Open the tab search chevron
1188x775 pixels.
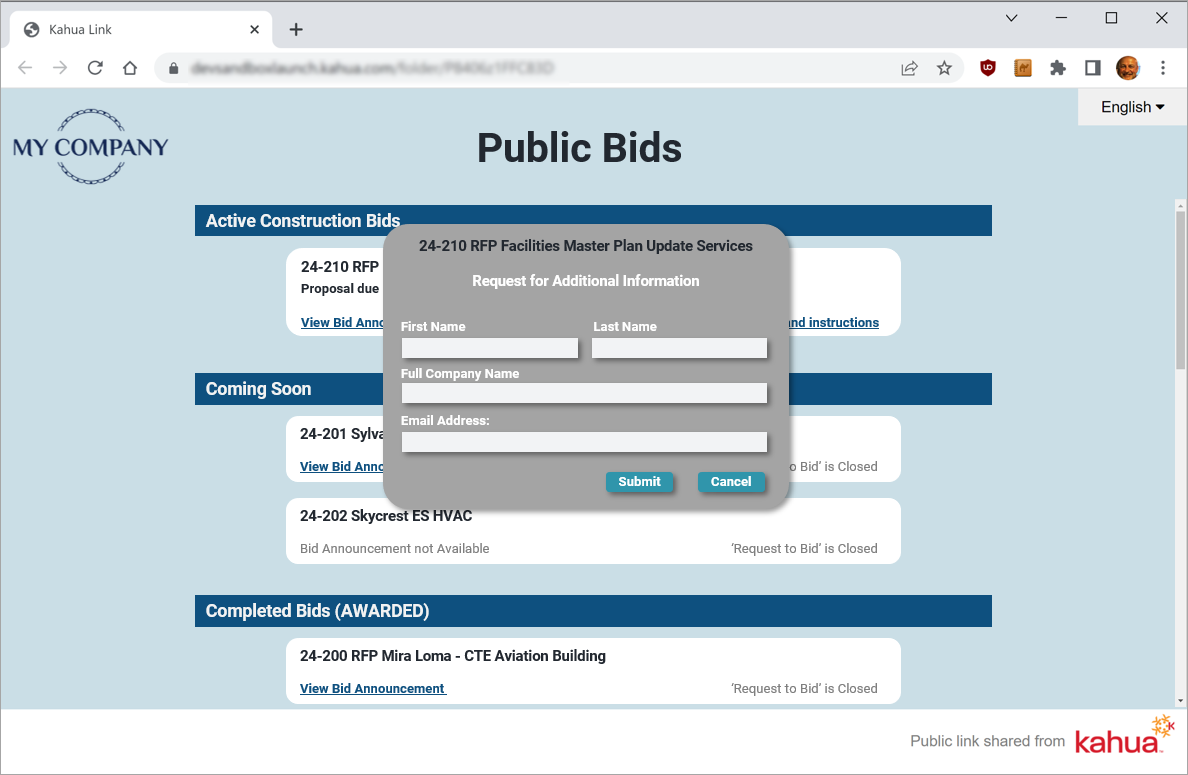coord(1011,18)
